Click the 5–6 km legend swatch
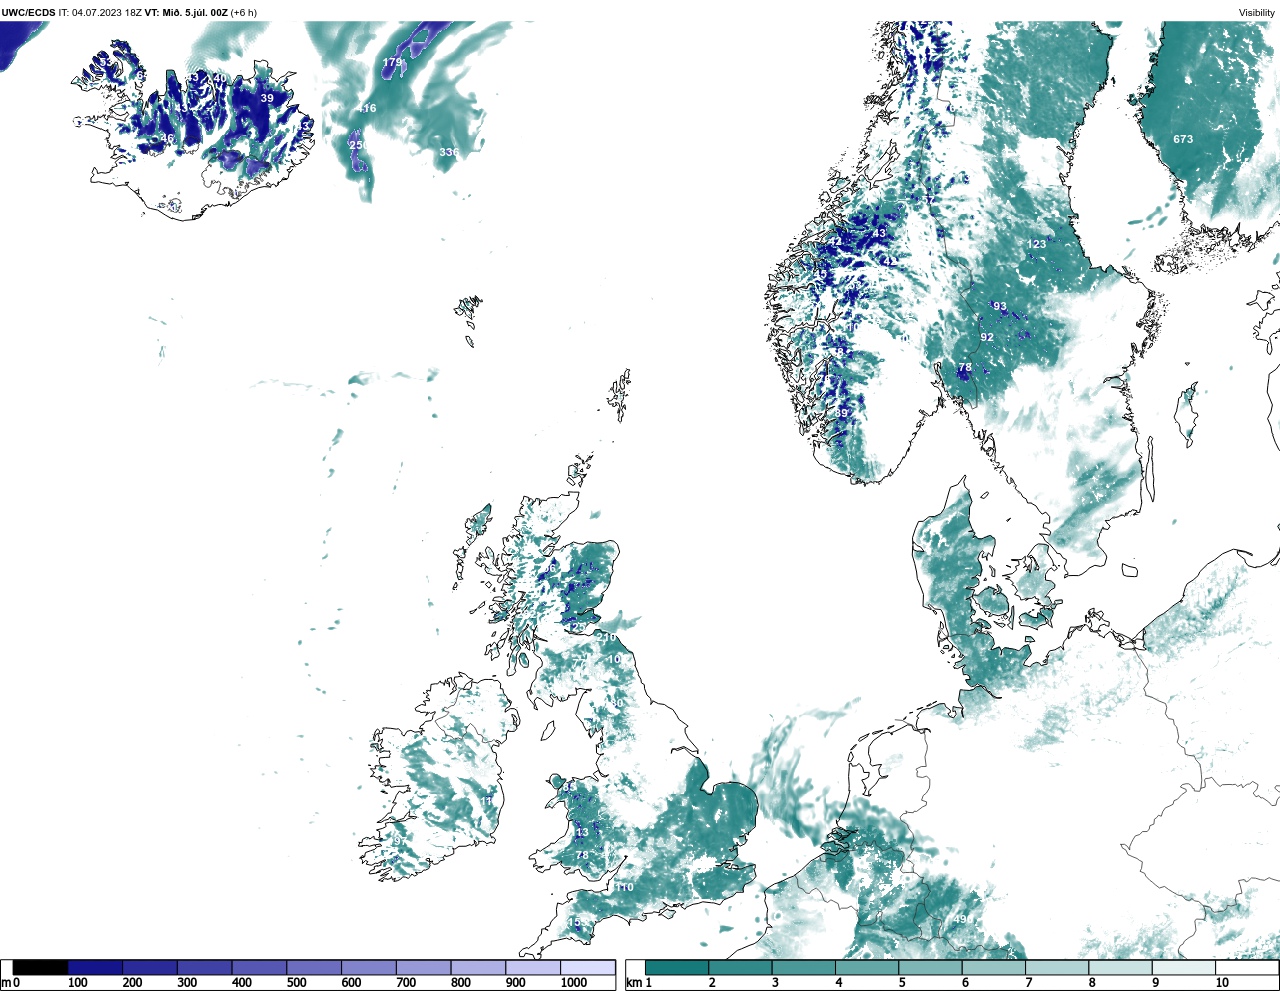Screen dimensions: 1280x991 pos(930,967)
